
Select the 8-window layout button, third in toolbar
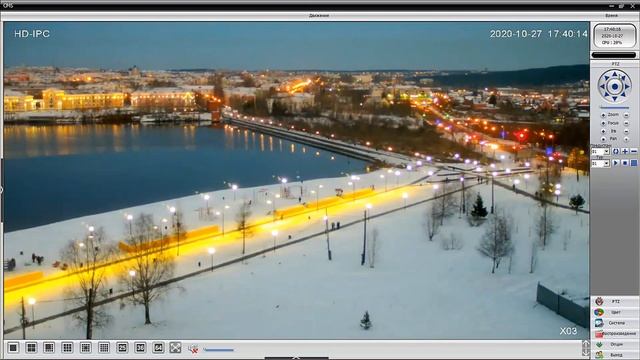[x=49, y=348]
